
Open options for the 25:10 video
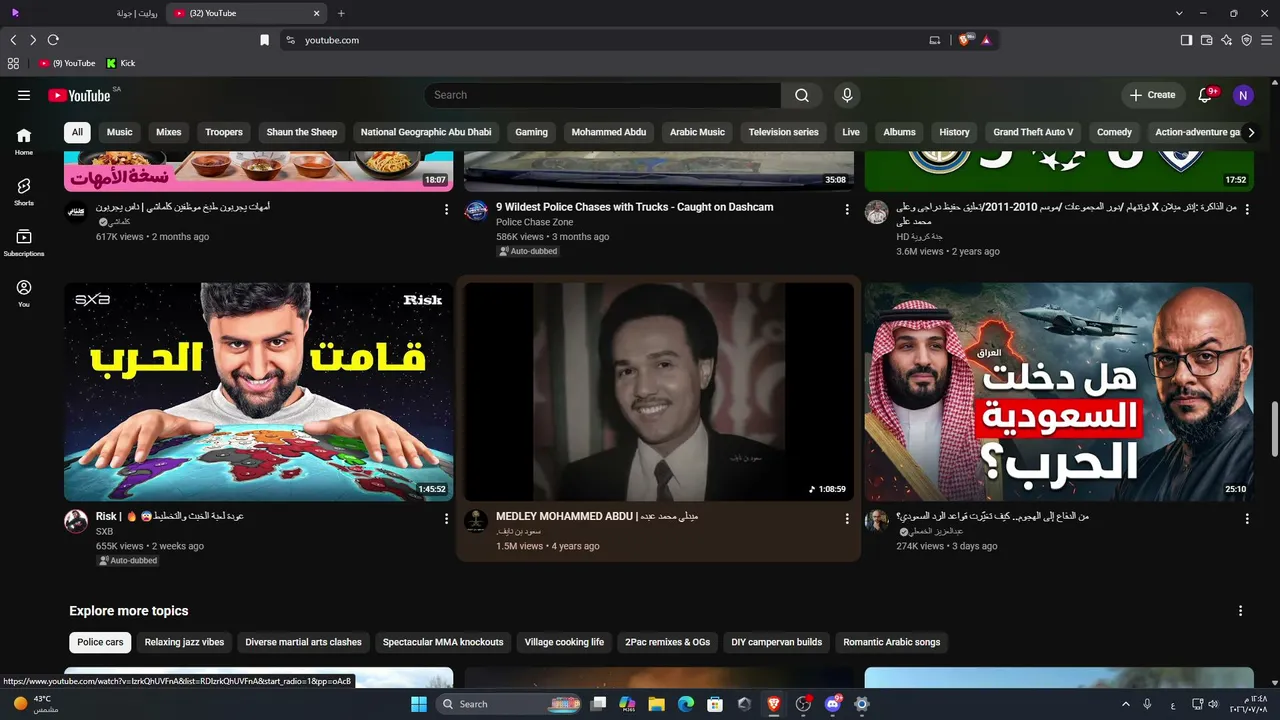[1247, 519]
